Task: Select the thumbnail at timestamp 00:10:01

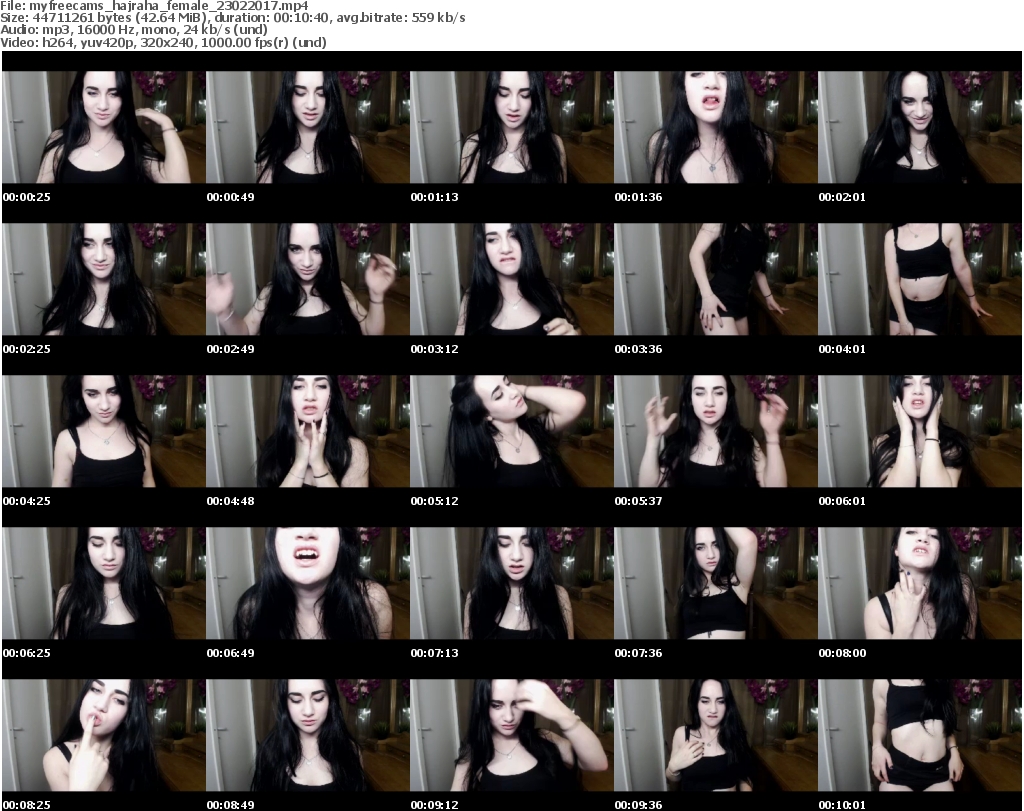Action: pos(920,735)
